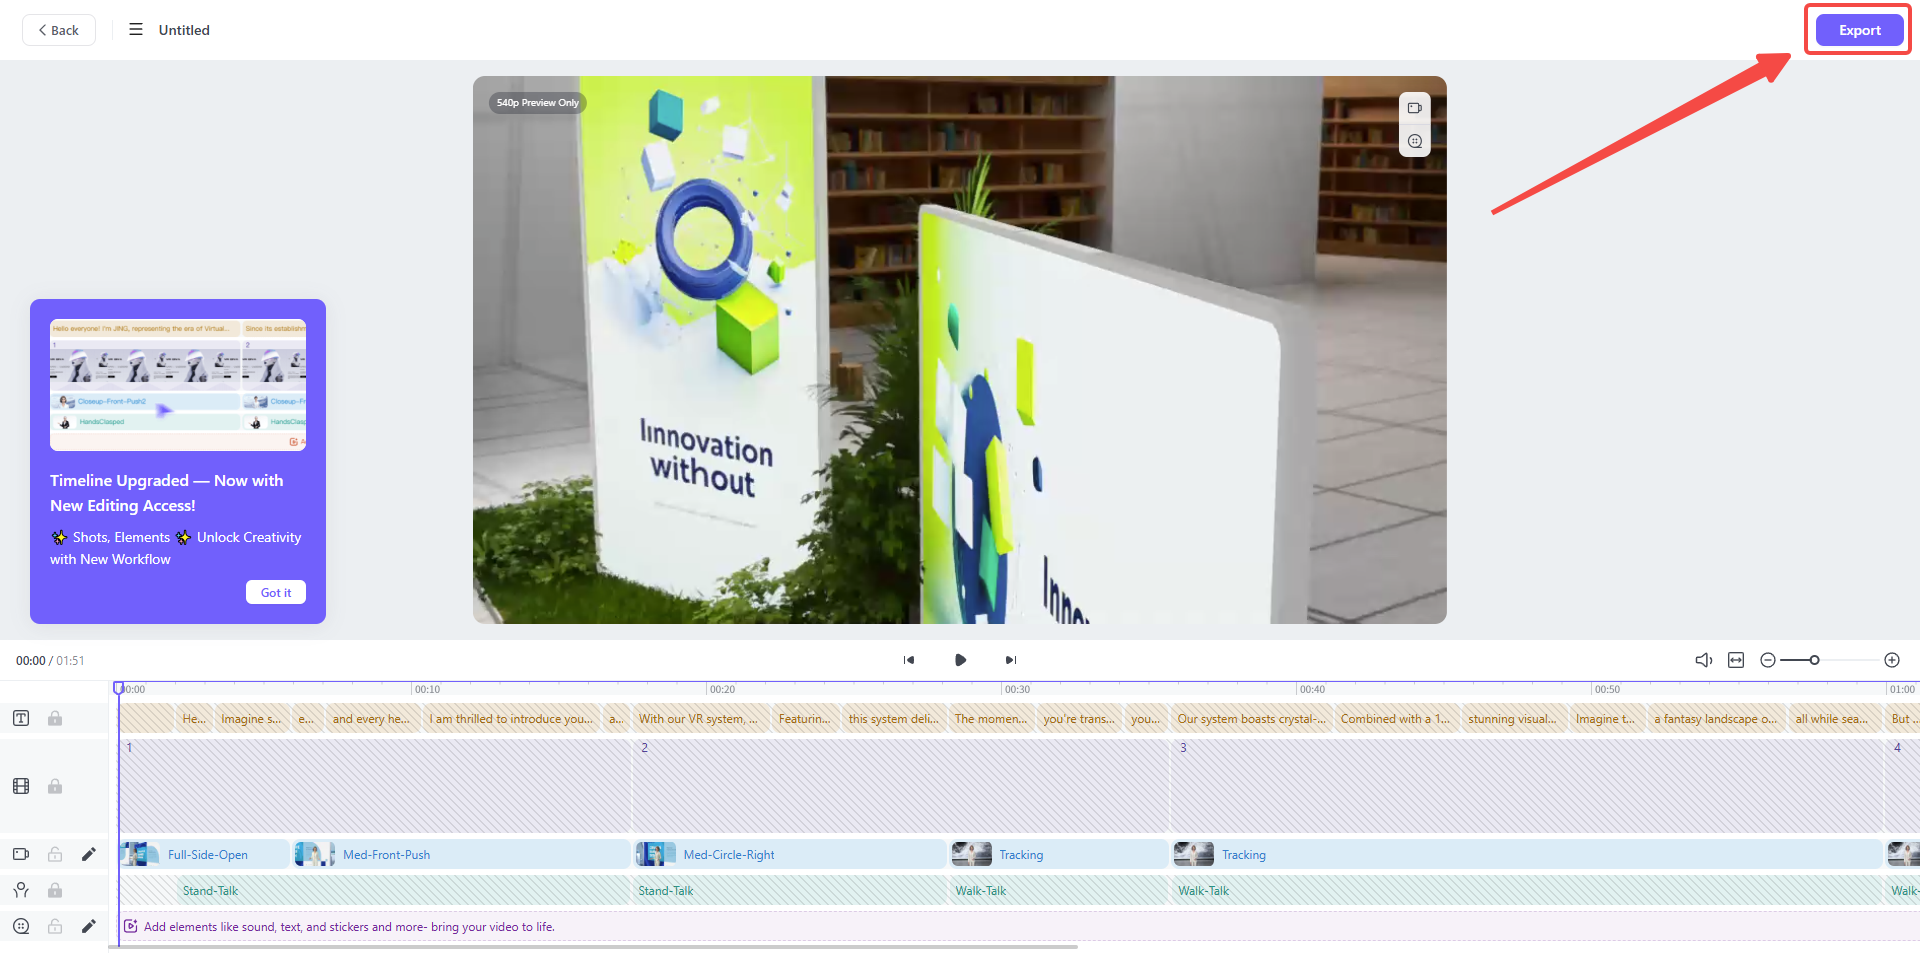1920x953 pixels.
Task: Click the avatar action track icon
Action: click(x=21, y=890)
